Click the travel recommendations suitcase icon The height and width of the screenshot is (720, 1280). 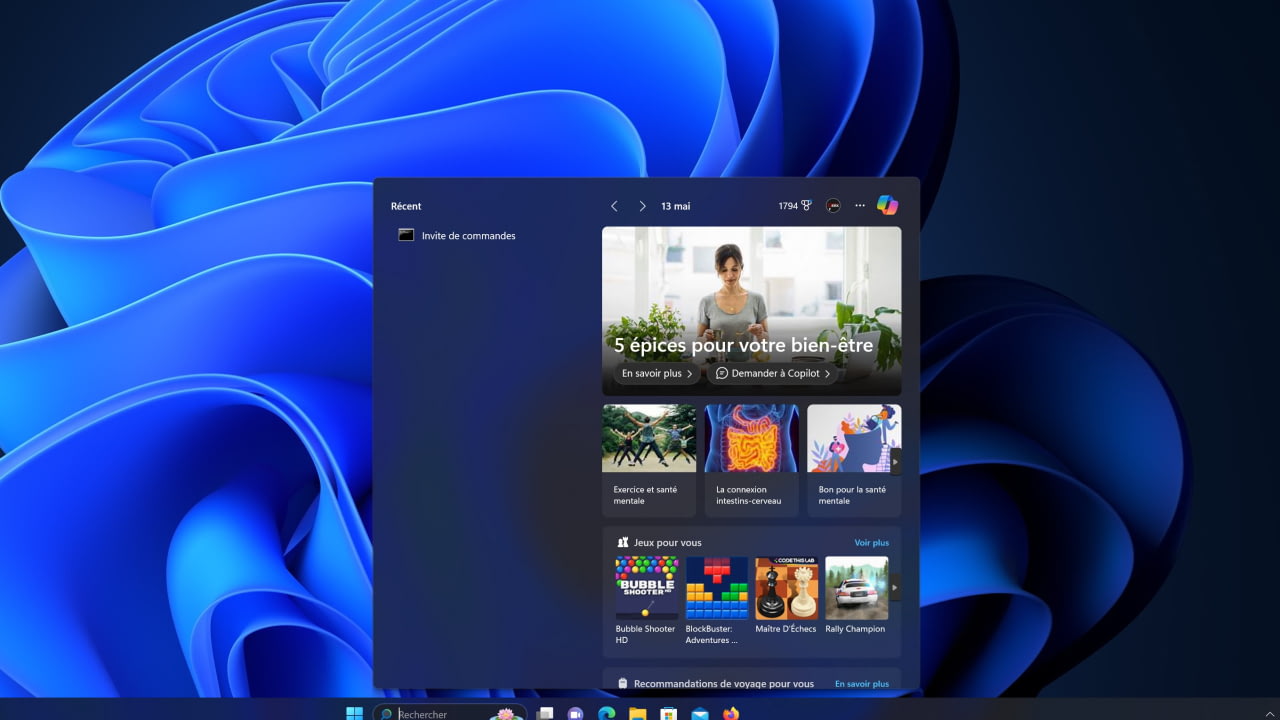click(623, 684)
